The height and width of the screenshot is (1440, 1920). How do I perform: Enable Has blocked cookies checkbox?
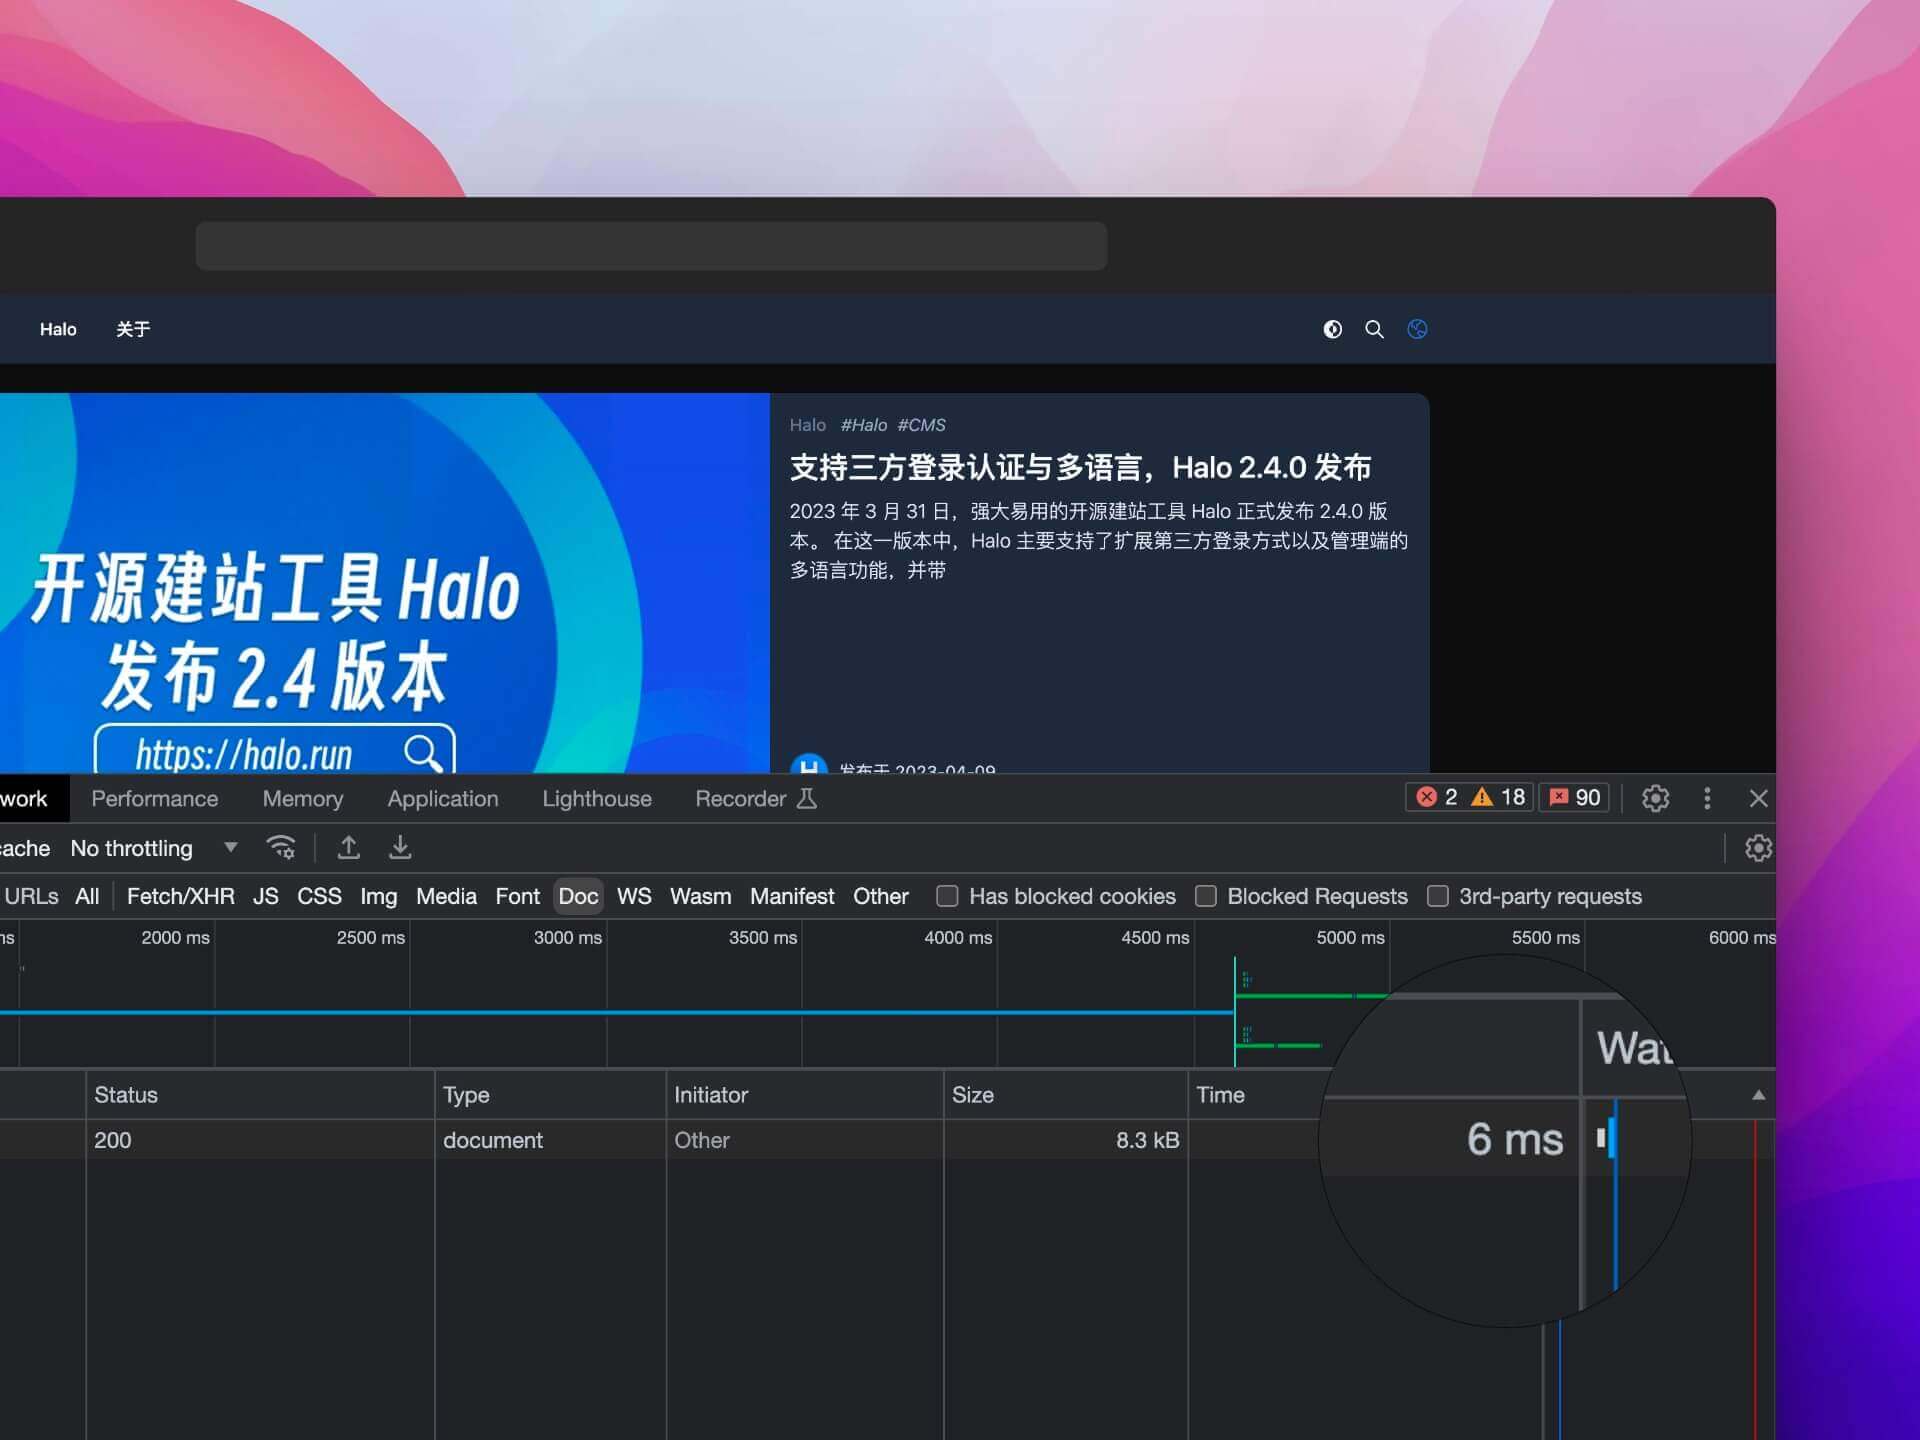947,896
